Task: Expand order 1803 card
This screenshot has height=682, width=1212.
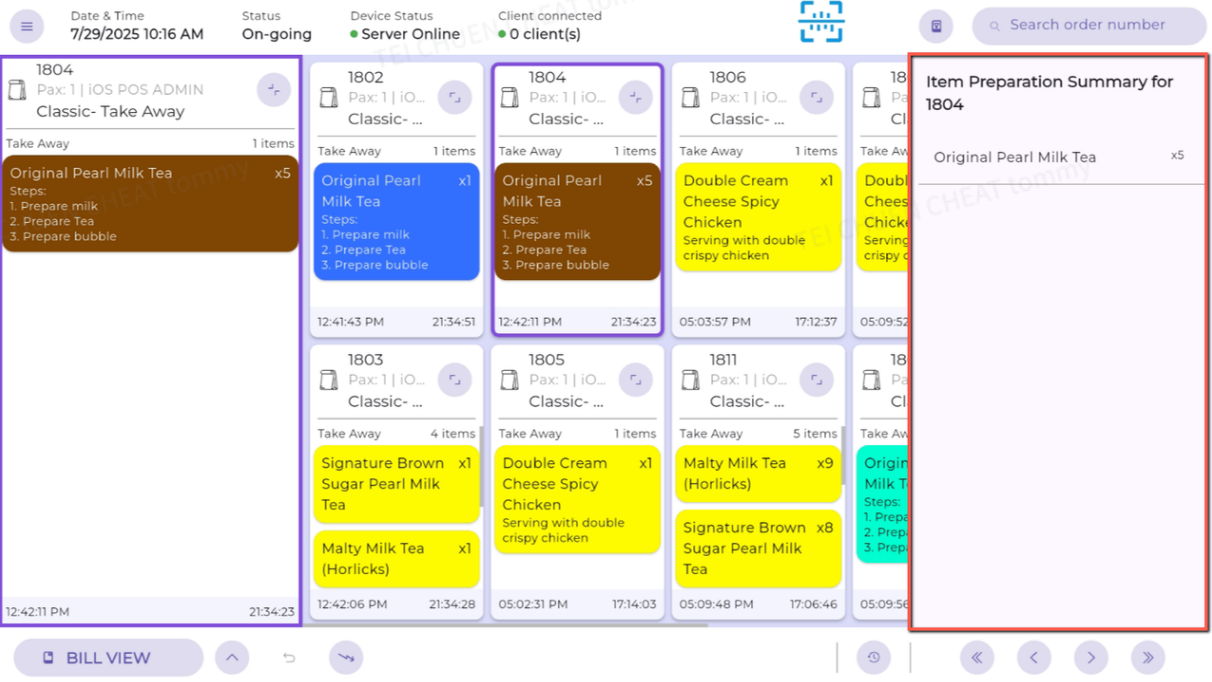Action: [x=455, y=380]
